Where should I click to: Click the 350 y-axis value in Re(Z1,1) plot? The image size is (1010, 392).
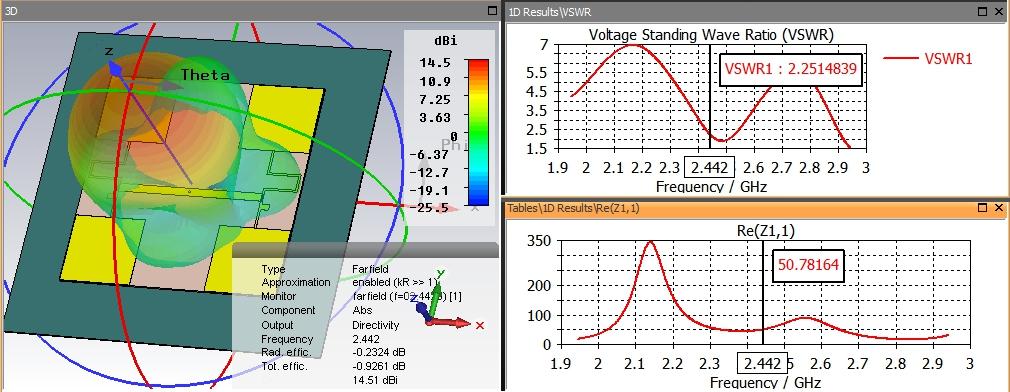click(x=538, y=241)
